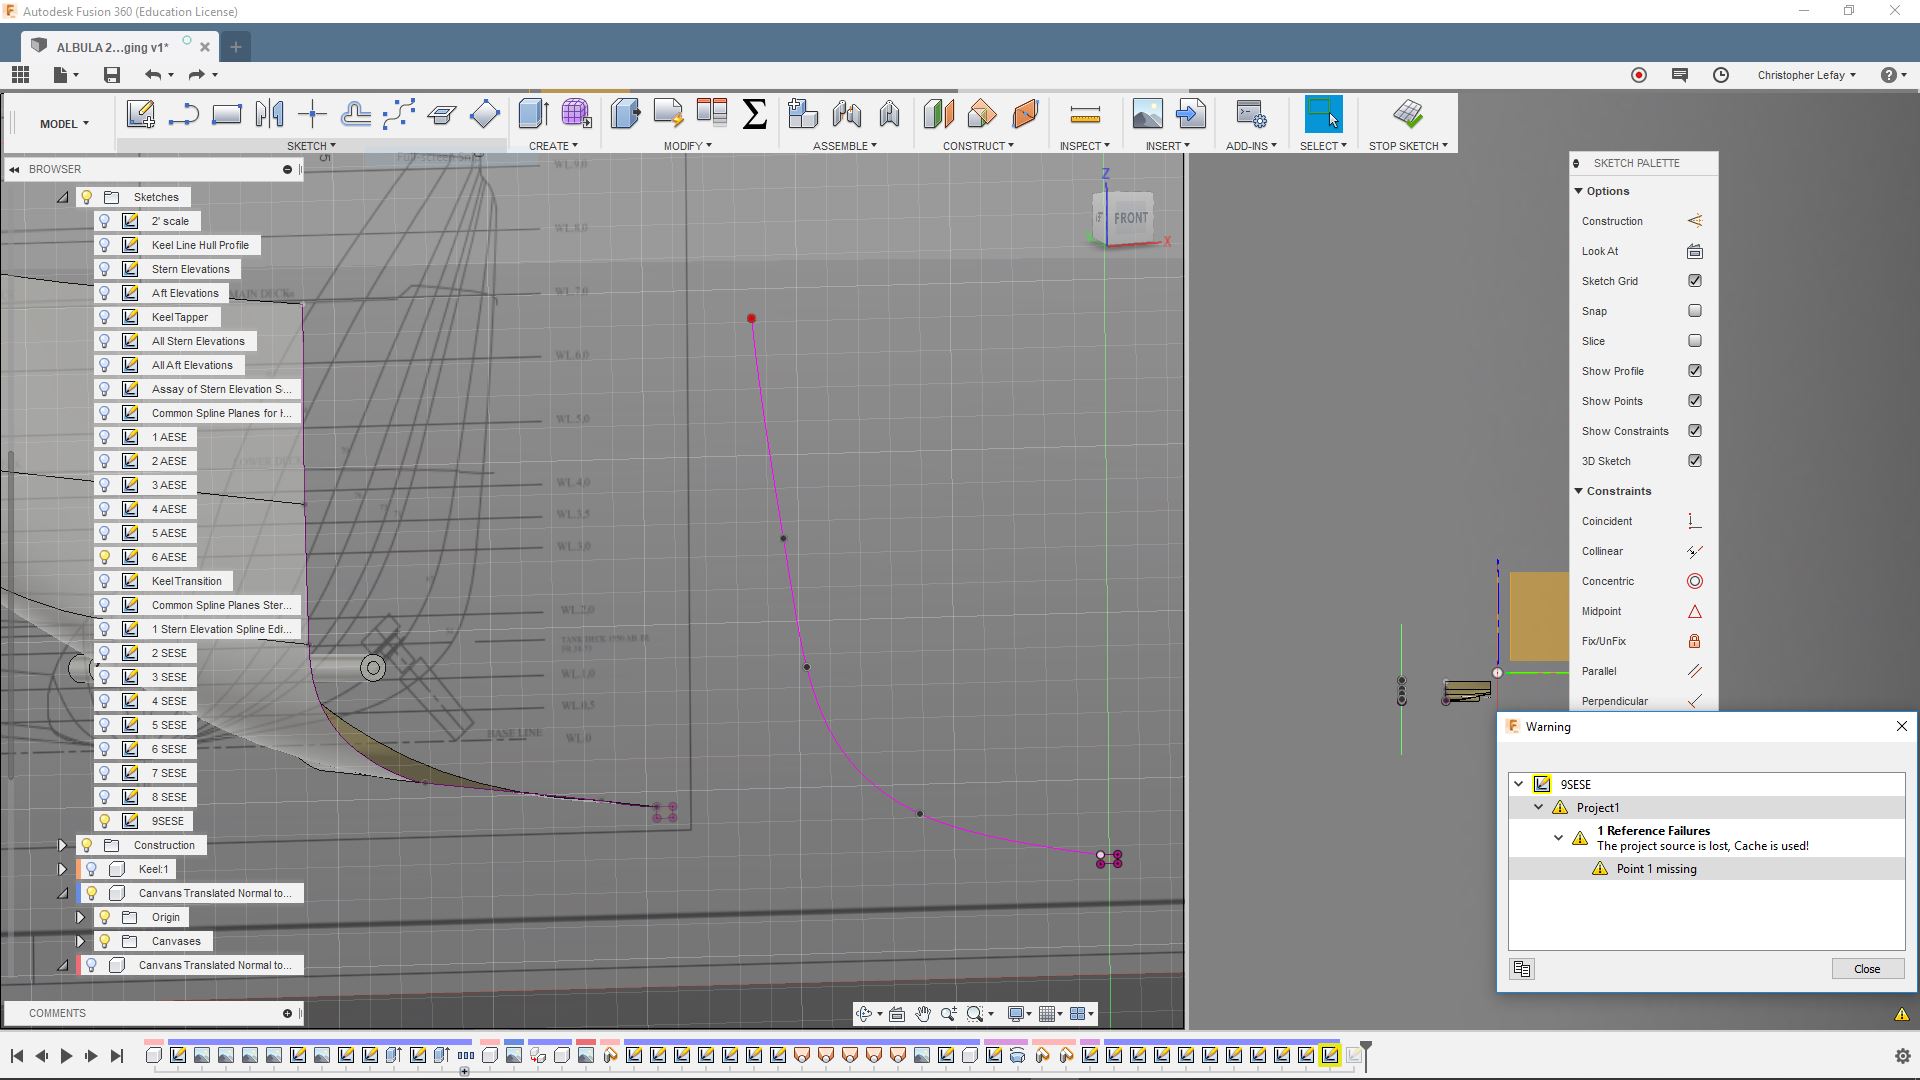This screenshot has height=1080, width=1920.
Task: Open the SKETCH dropdown menu
Action: click(x=311, y=145)
